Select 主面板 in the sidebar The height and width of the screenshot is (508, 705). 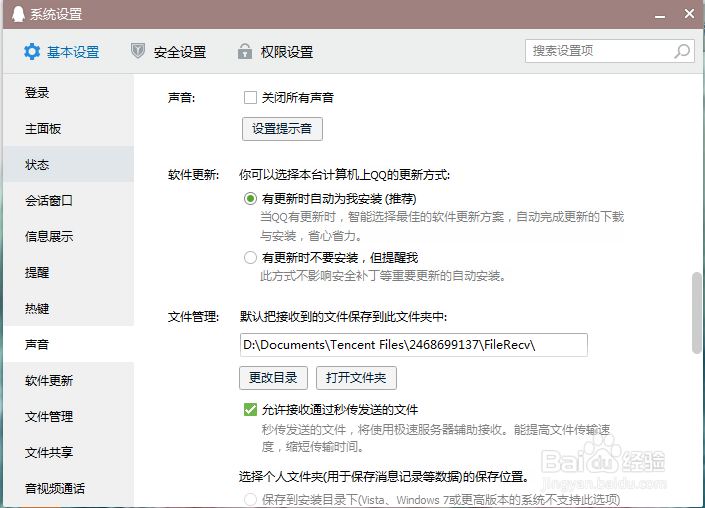[69, 129]
